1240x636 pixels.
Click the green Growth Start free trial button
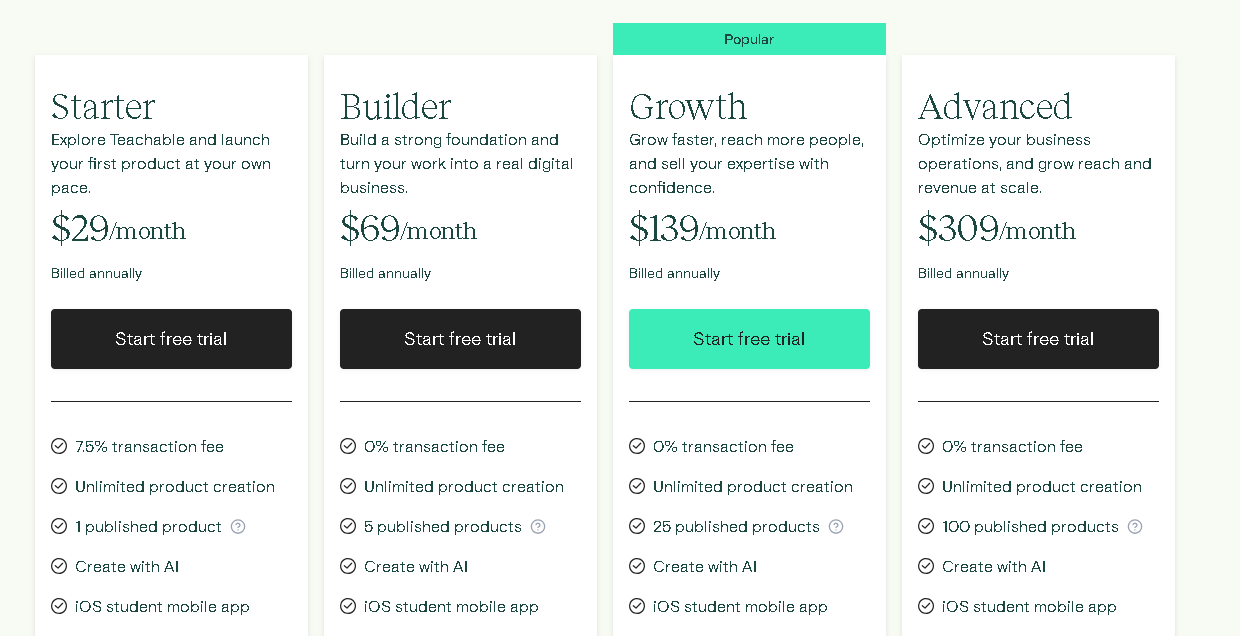749,339
